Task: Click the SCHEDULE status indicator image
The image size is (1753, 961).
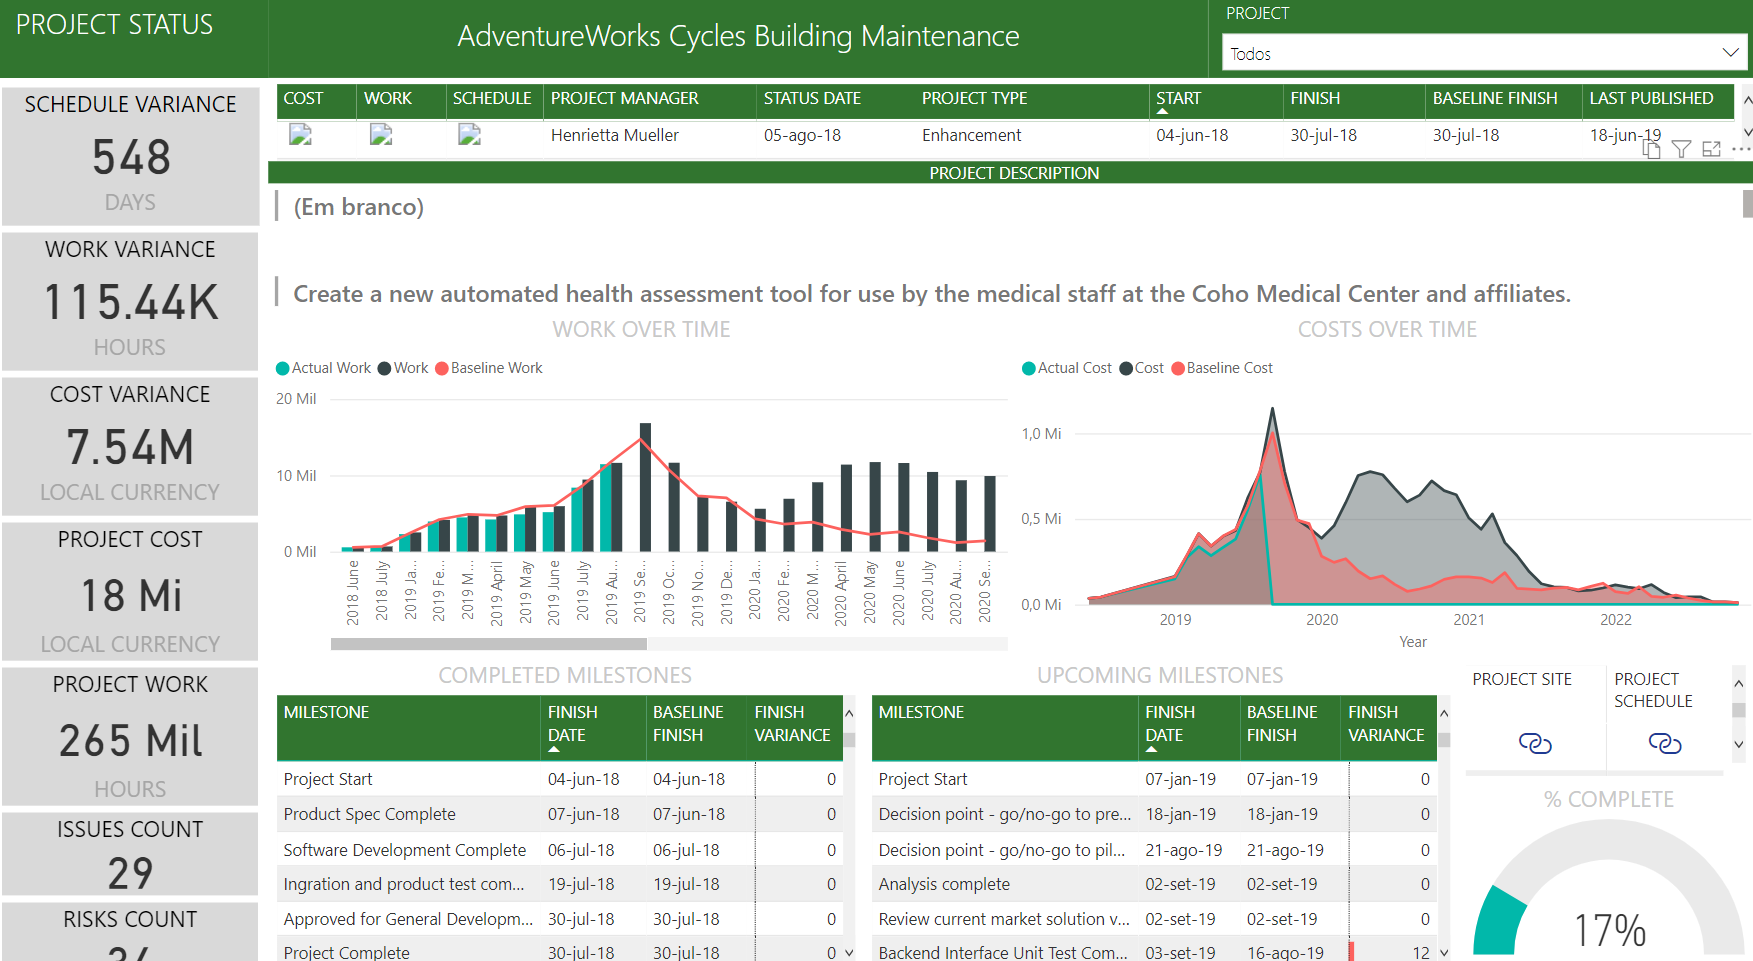Action: (x=470, y=135)
